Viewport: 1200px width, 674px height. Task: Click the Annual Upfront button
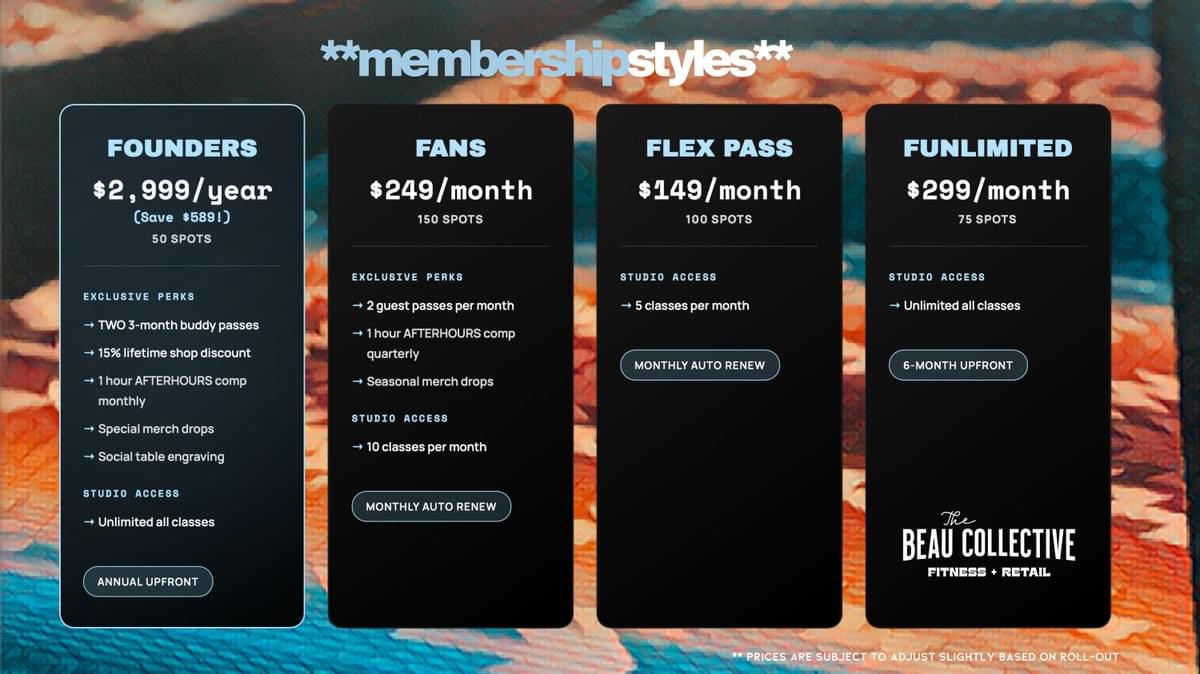(148, 582)
